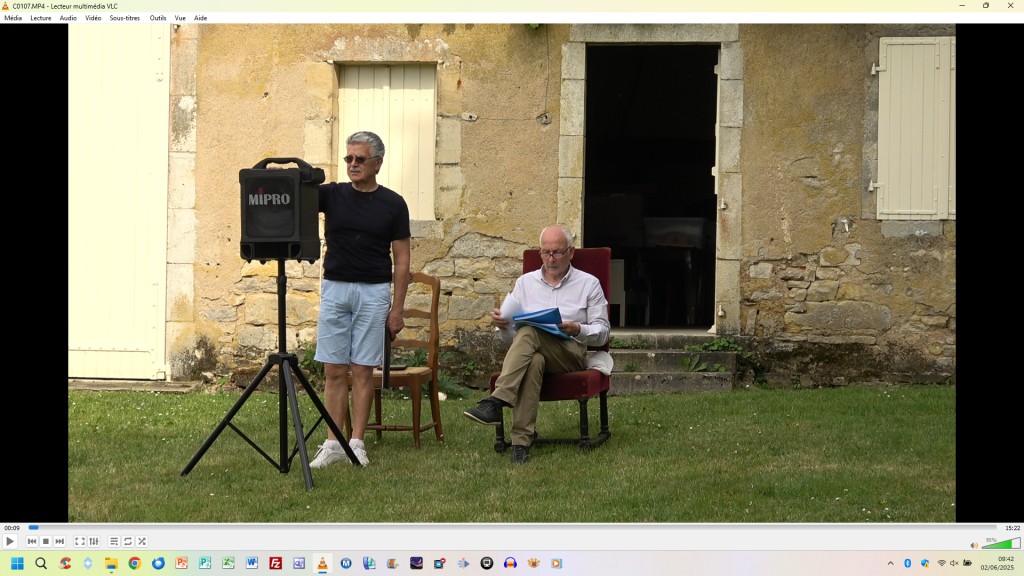Stop the video playback
This screenshot has width=1024, height=576.
[46, 541]
